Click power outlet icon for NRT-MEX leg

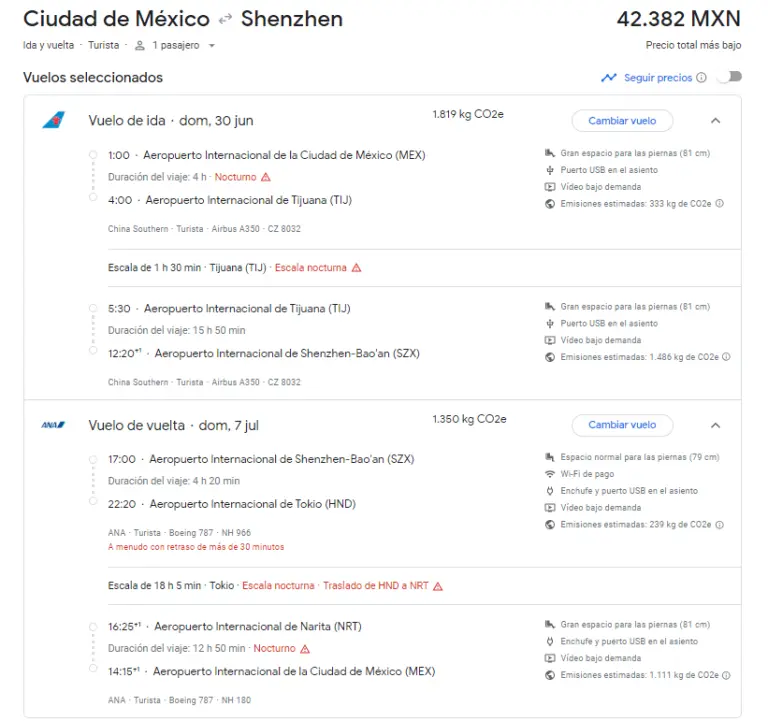tap(550, 641)
